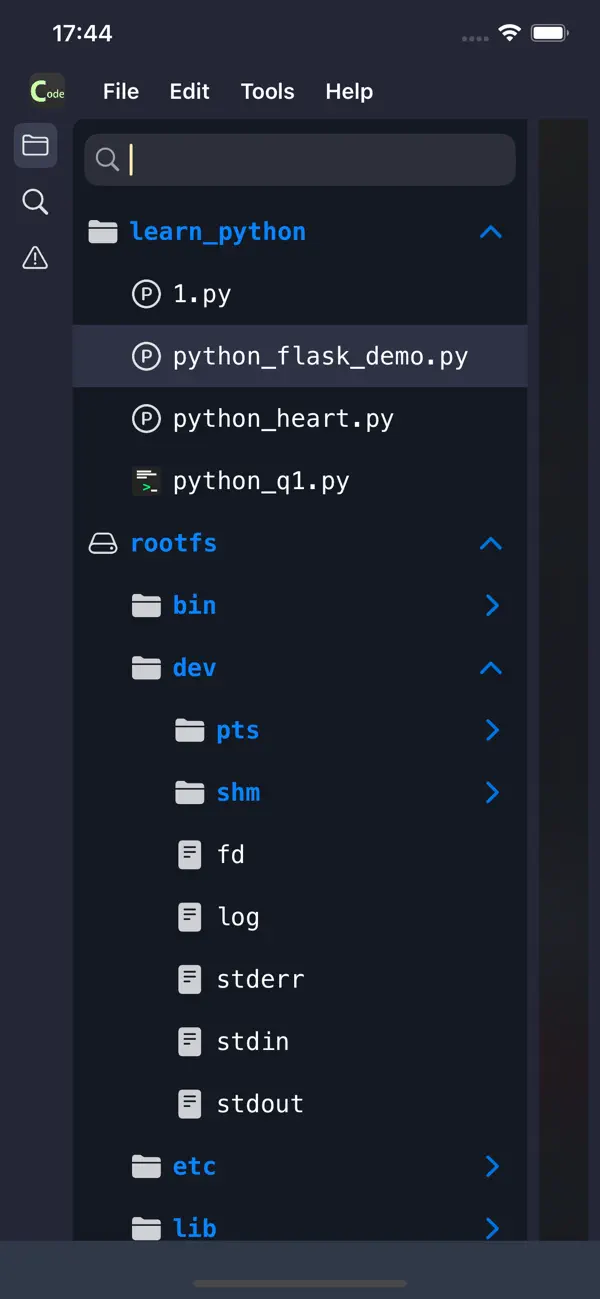Open the Edit menu
The image size is (600, 1299).
coord(189,91)
